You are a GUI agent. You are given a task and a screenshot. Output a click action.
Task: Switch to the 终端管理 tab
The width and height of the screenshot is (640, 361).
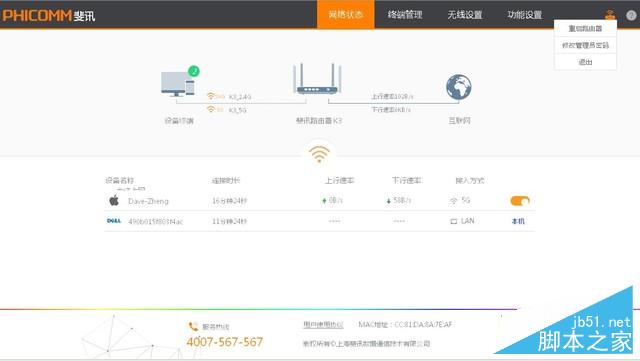tap(405, 15)
